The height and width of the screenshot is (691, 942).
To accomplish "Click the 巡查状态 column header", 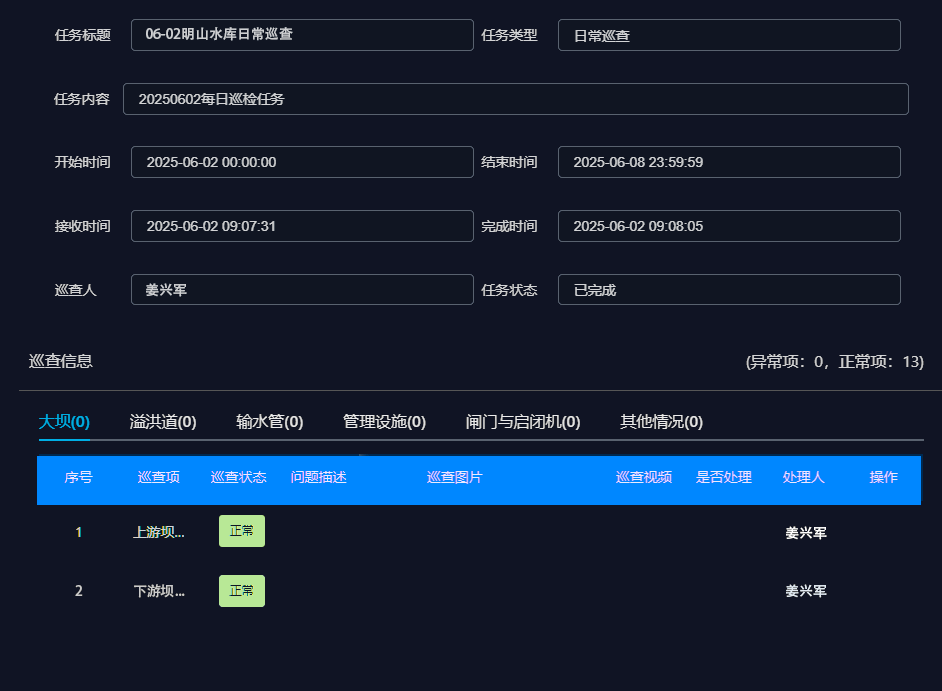I will 239,478.
